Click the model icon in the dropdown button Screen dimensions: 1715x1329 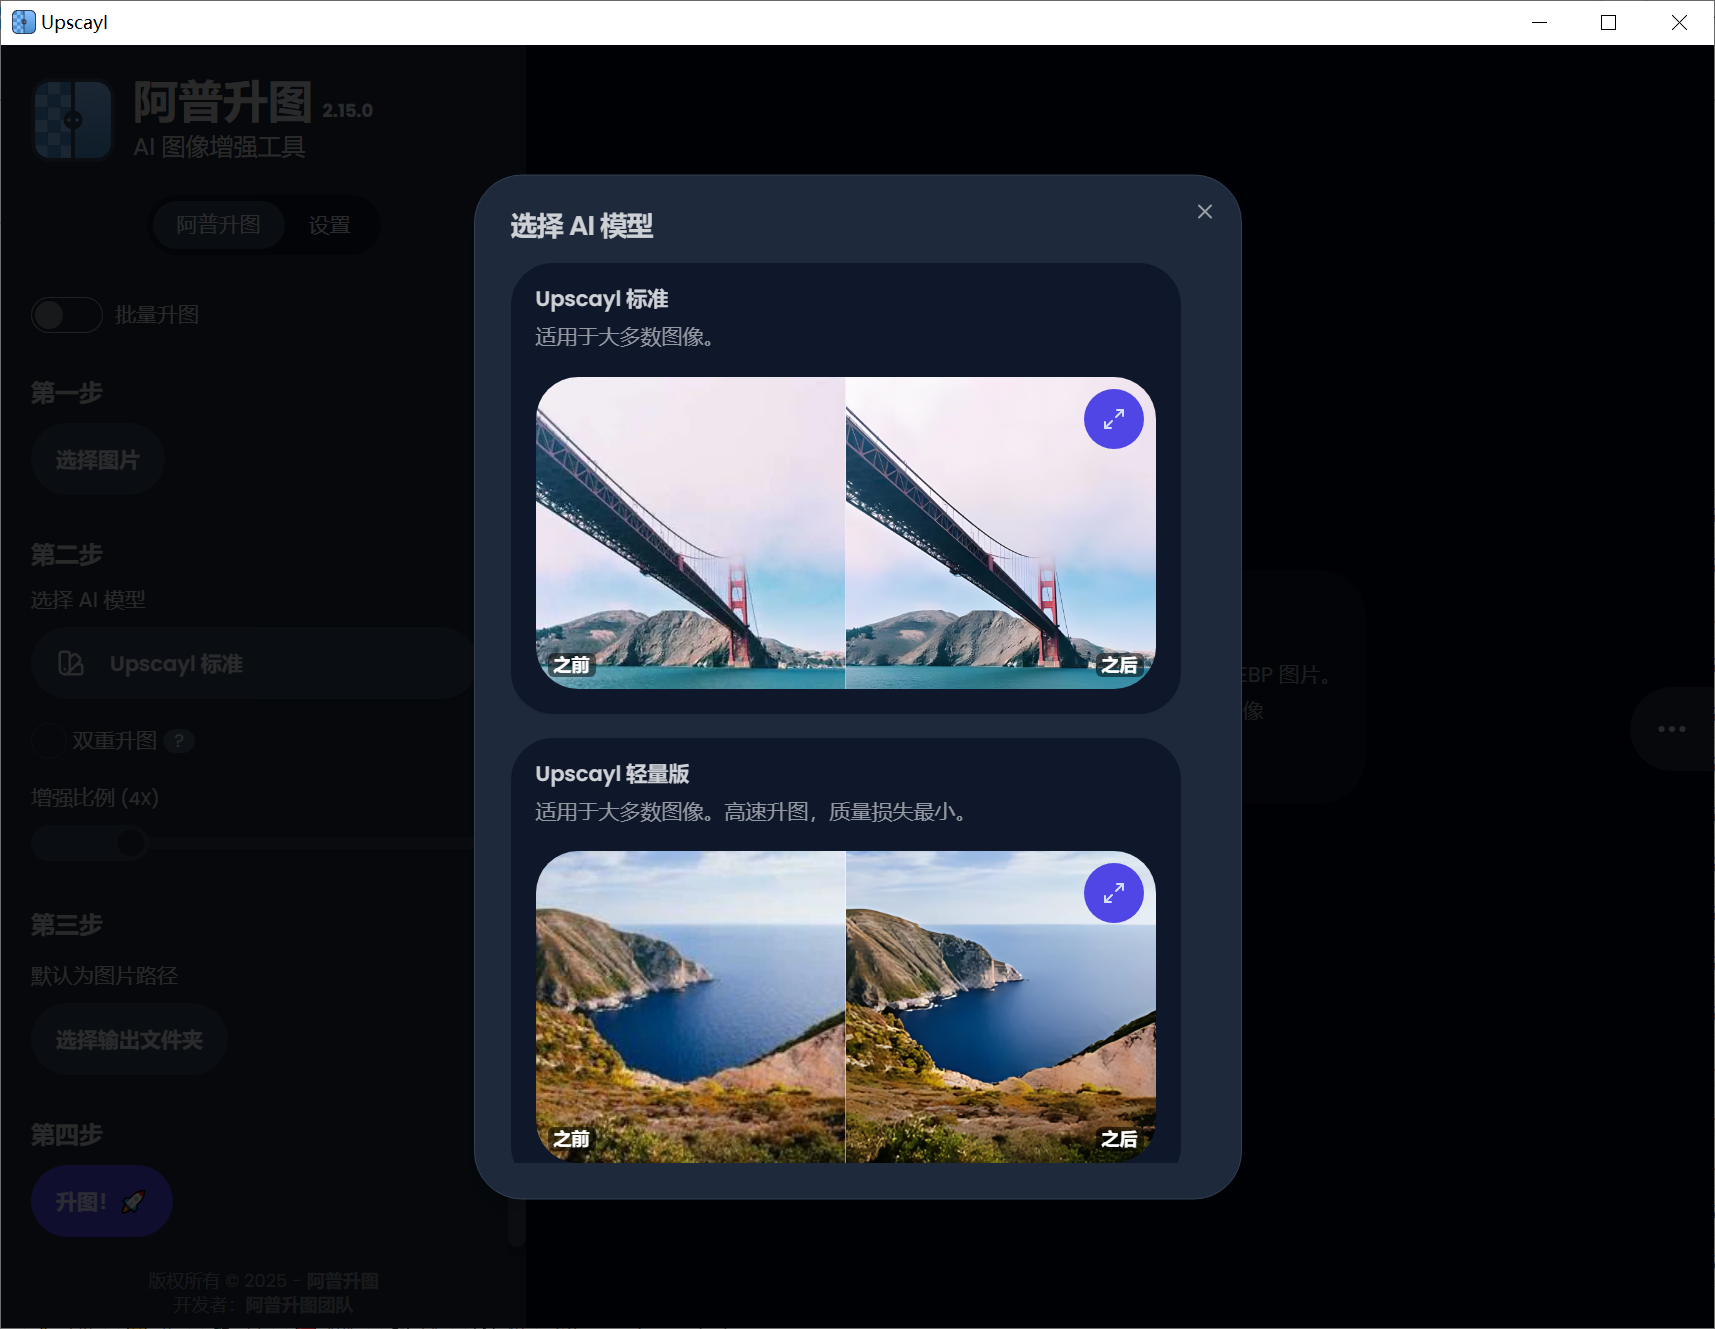pos(71,663)
